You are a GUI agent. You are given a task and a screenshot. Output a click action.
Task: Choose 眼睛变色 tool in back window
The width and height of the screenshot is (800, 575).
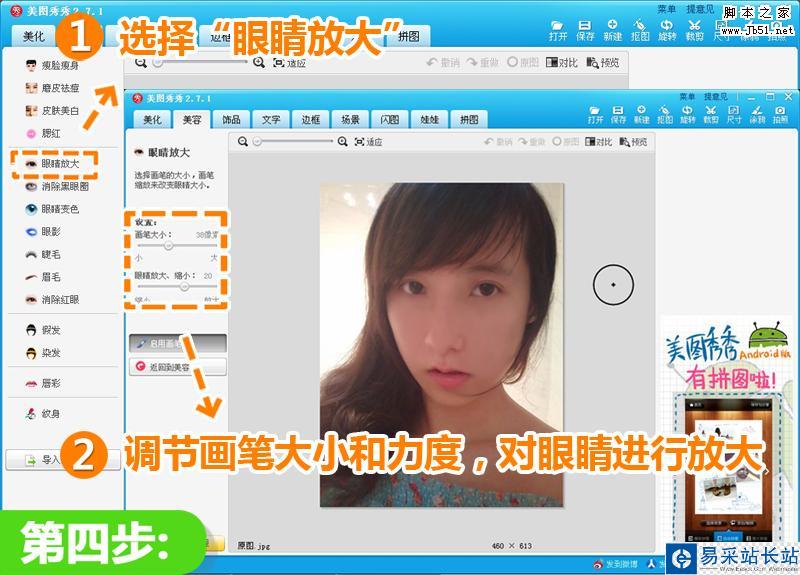coord(52,209)
